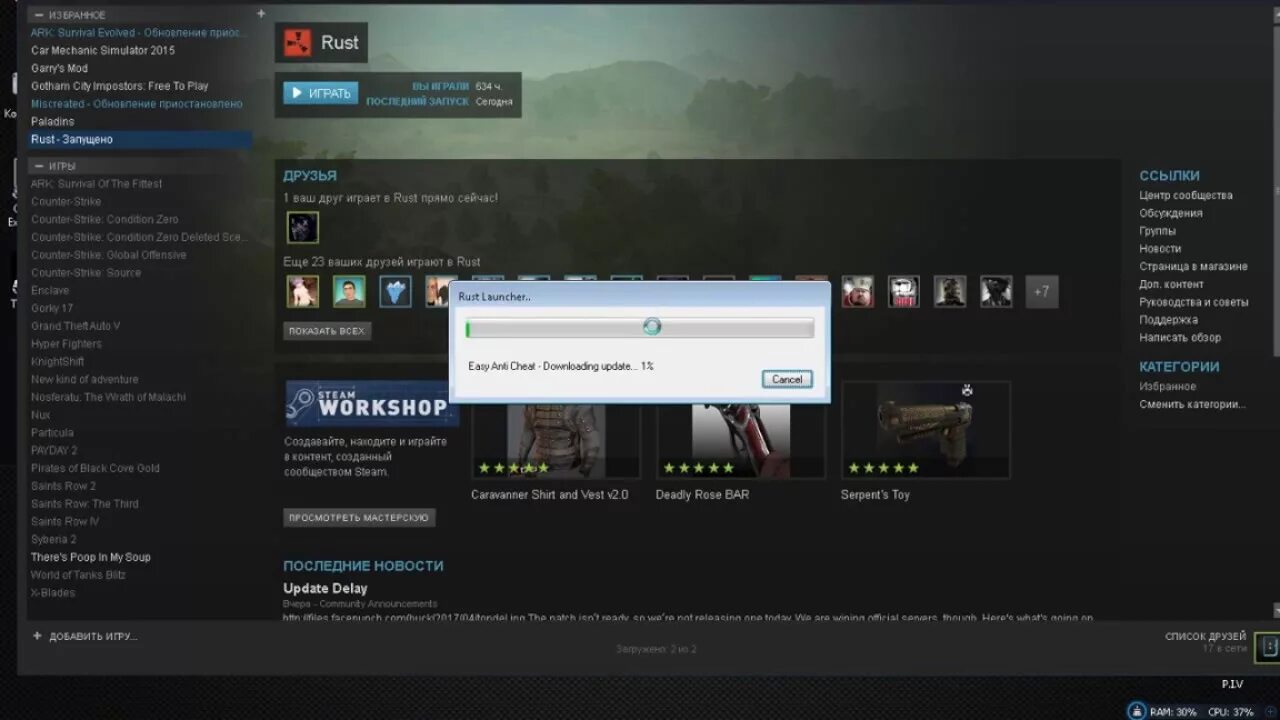Screen dimensions: 1280x720
Task: Open the Steam Workshop banner
Action: tap(372, 405)
